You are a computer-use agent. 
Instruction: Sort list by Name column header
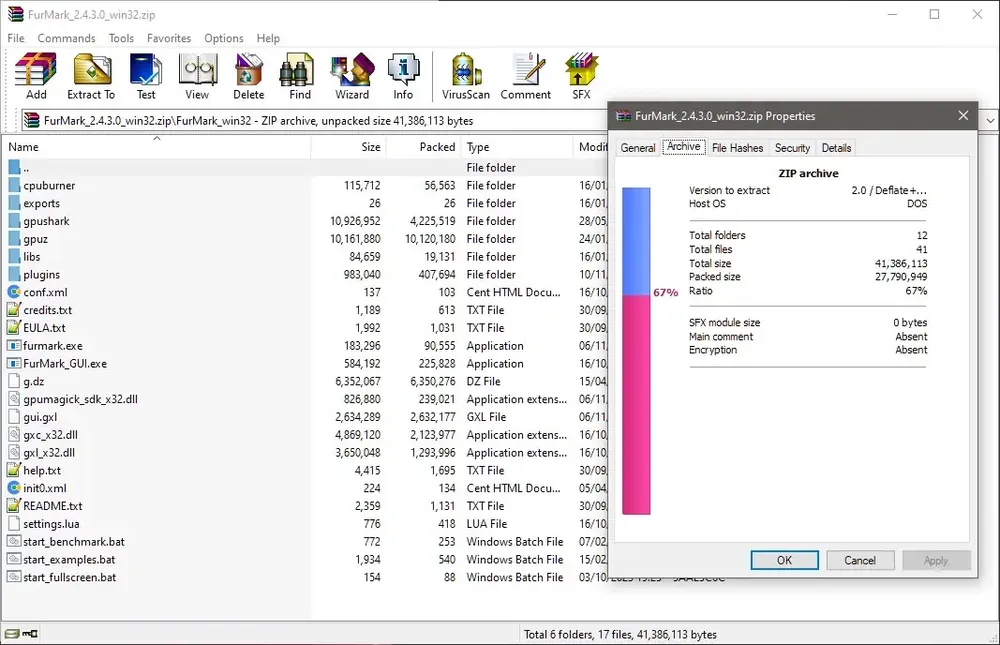pyautogui.click(x=156, y=147)
